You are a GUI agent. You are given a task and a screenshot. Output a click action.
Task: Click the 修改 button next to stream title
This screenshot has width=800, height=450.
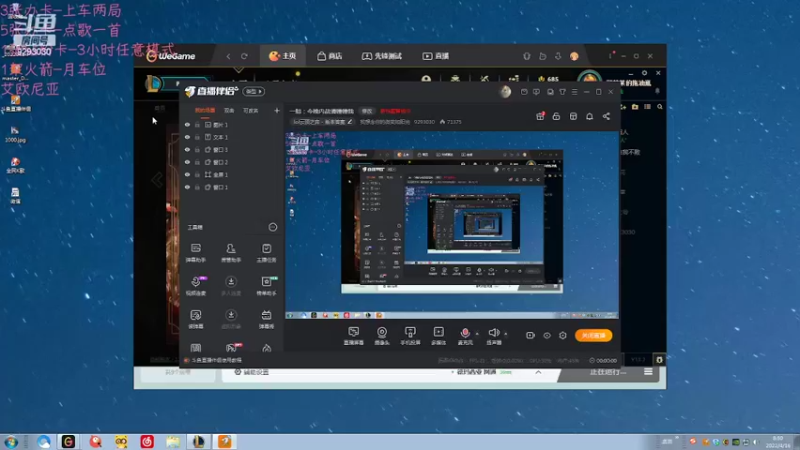[x=367, y=111]
